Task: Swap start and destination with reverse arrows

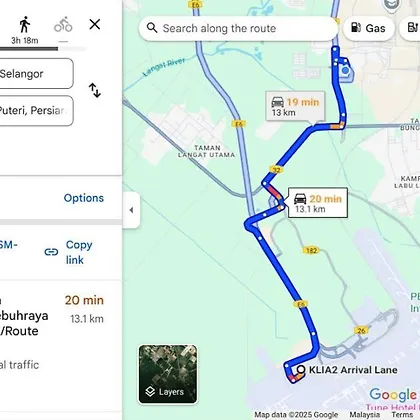Action: coord(95,90)
